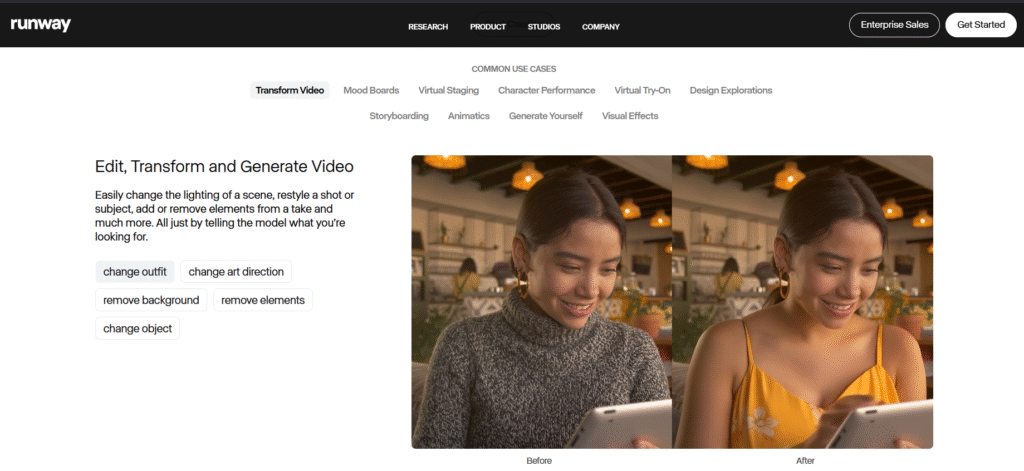Open the Company menu

601,27
